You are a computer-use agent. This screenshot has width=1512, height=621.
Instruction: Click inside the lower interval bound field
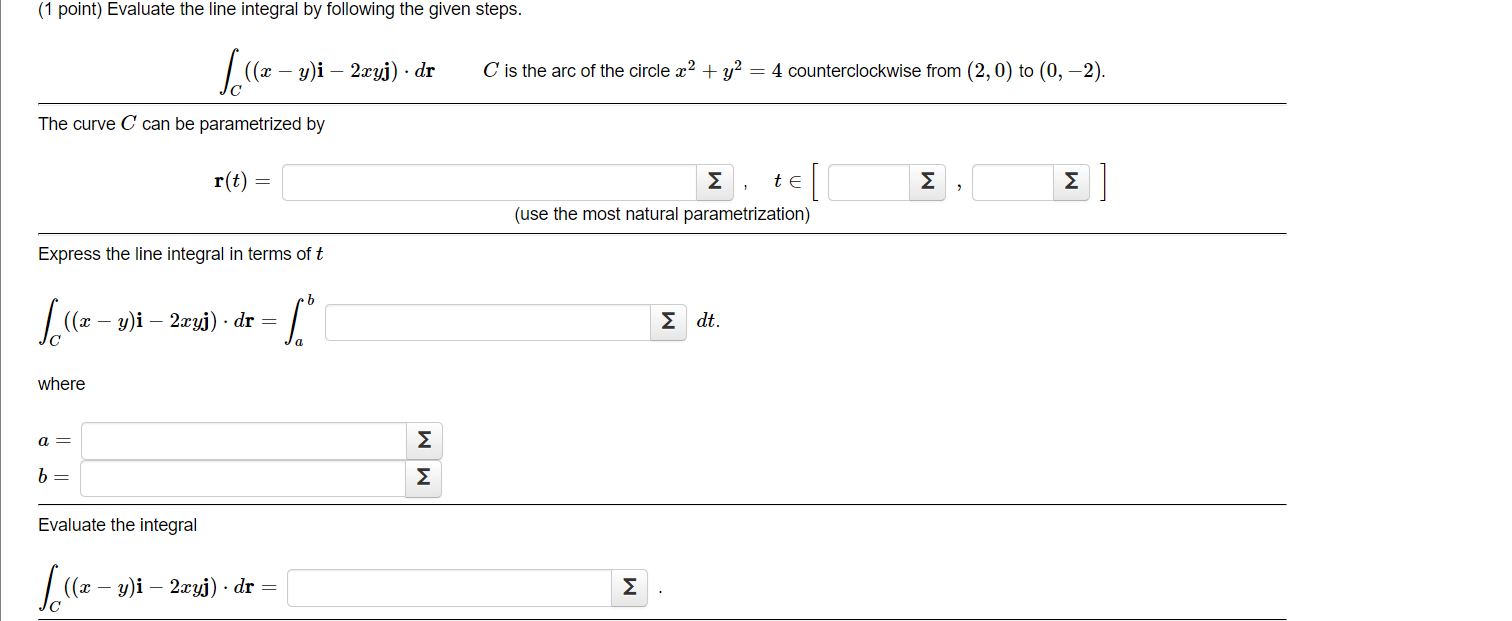(x=866, y=181)
